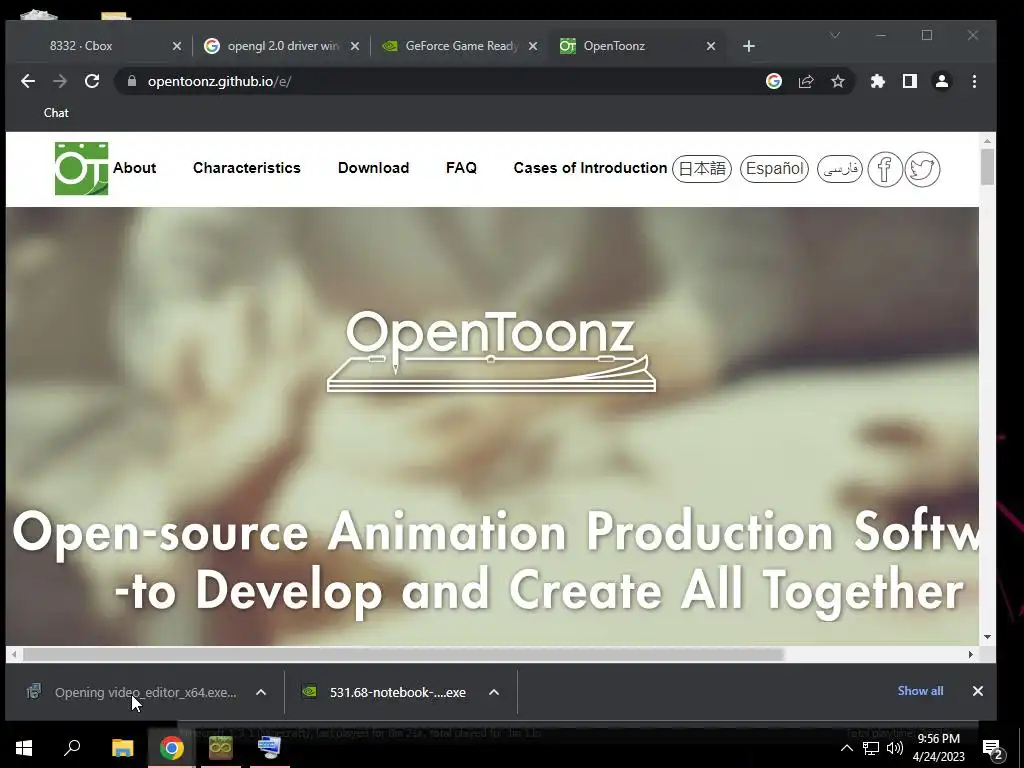
Task: Expand options for 531.68-notebook download
Action: [494, 692]
